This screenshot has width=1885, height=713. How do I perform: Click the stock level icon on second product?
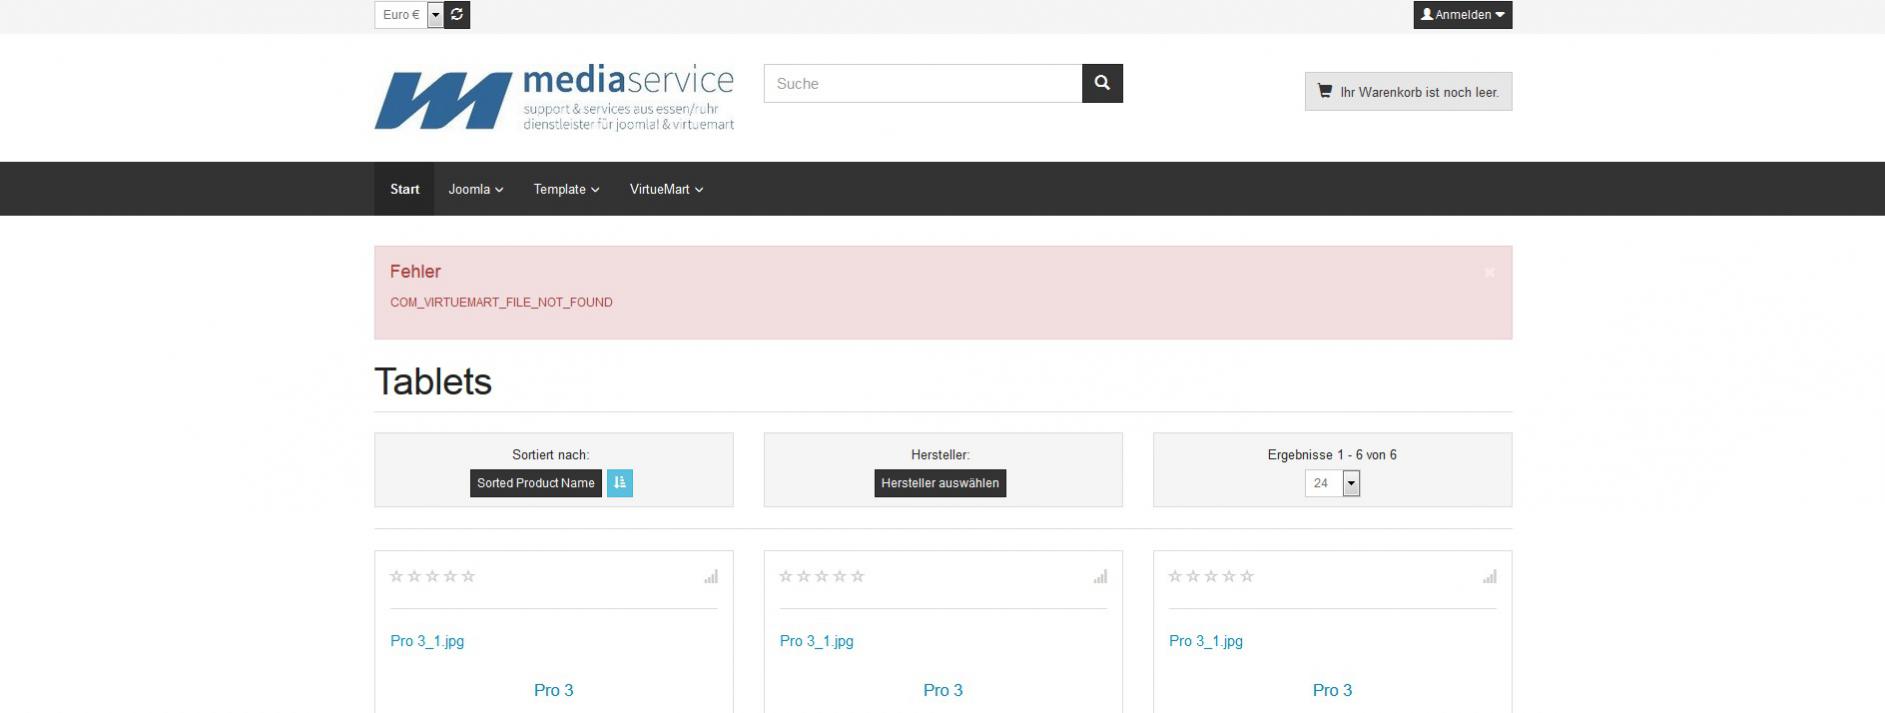click(1100, 577)
